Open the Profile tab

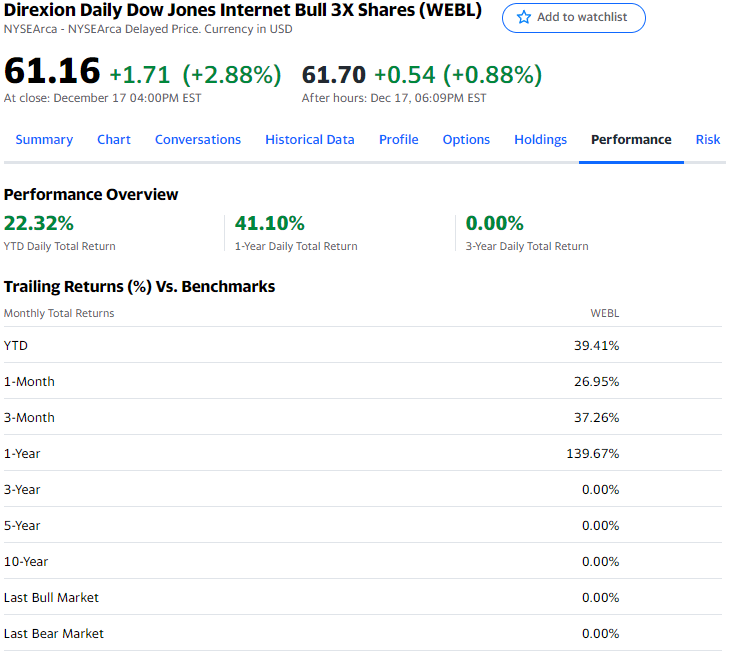(399, 140)
